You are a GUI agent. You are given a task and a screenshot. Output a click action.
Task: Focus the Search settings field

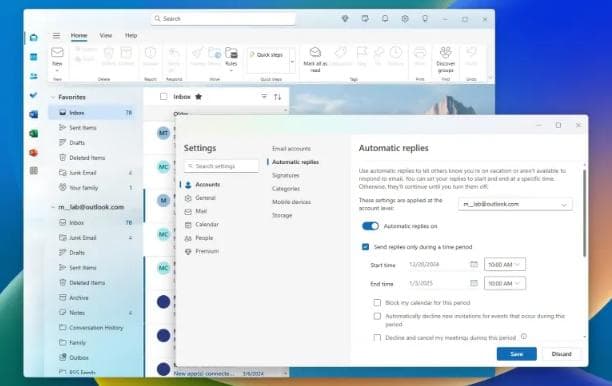click(x=221, y=166)
